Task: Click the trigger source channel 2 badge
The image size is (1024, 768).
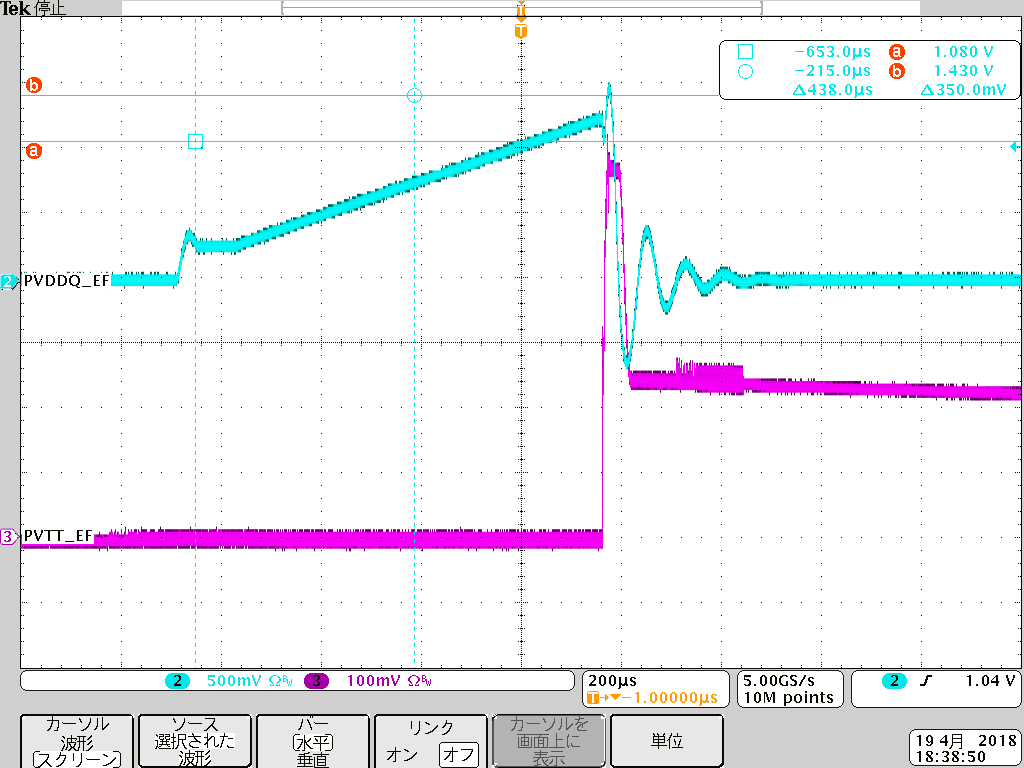Action: click(x=894, y=680)
